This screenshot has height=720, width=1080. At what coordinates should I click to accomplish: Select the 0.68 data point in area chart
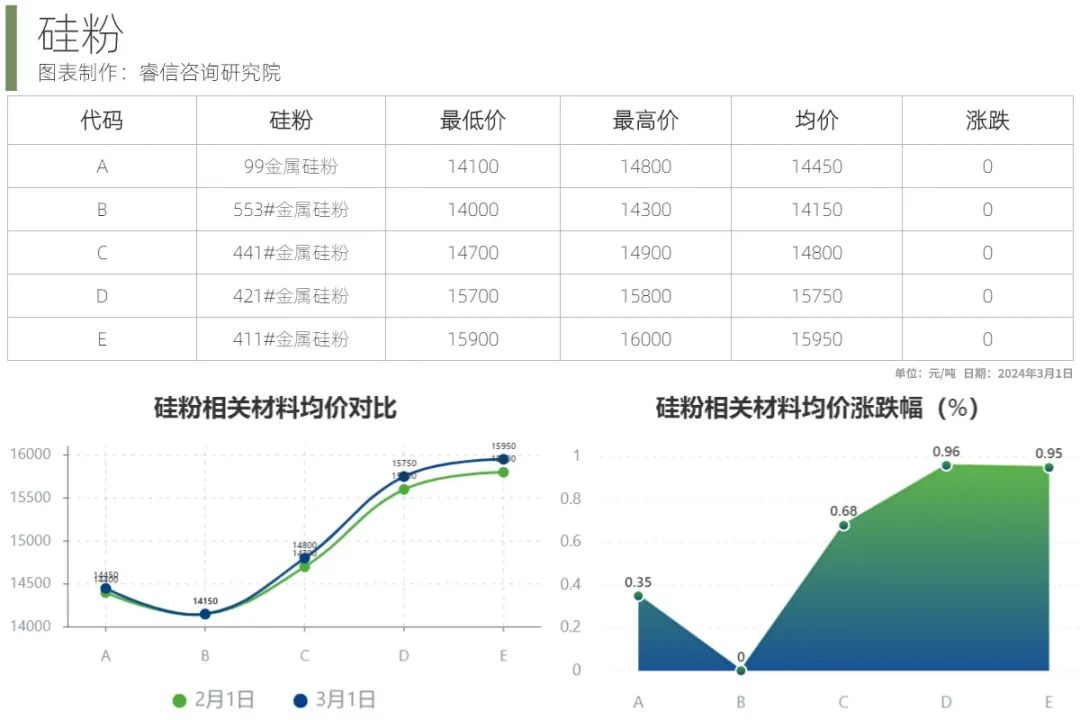(x=843, y=525)
